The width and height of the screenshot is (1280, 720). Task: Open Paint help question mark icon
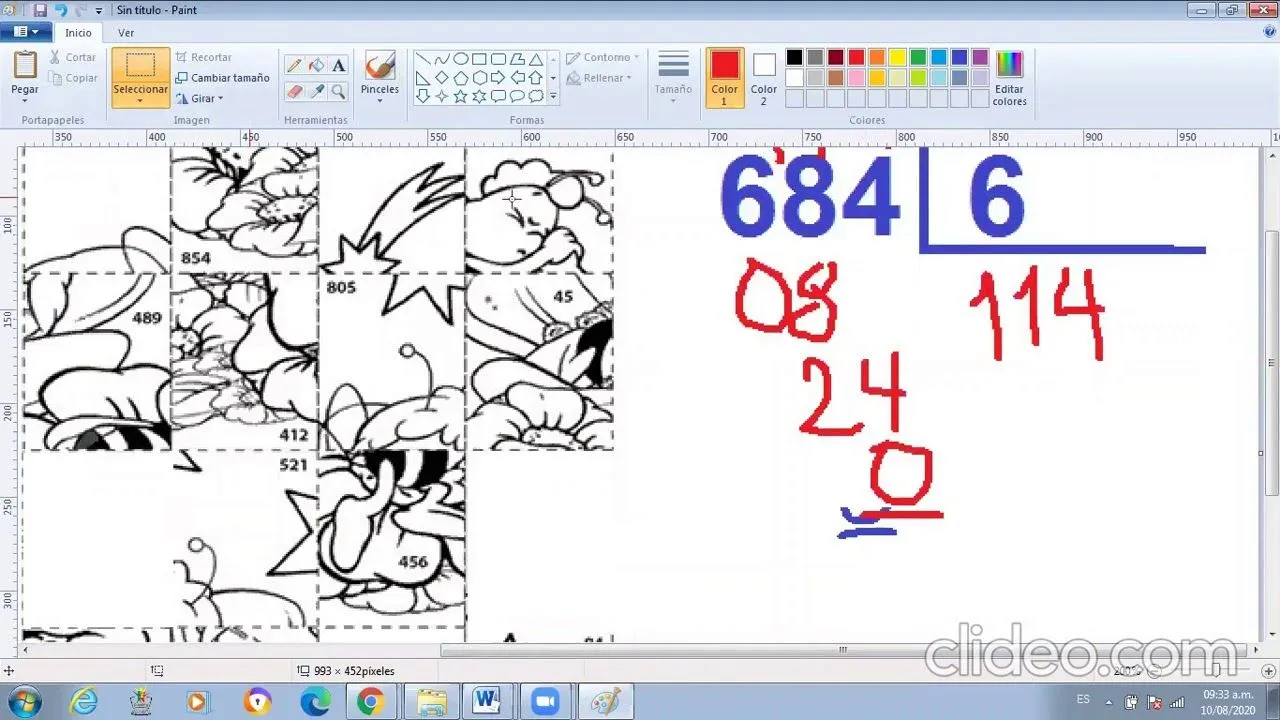[1269, 32]
